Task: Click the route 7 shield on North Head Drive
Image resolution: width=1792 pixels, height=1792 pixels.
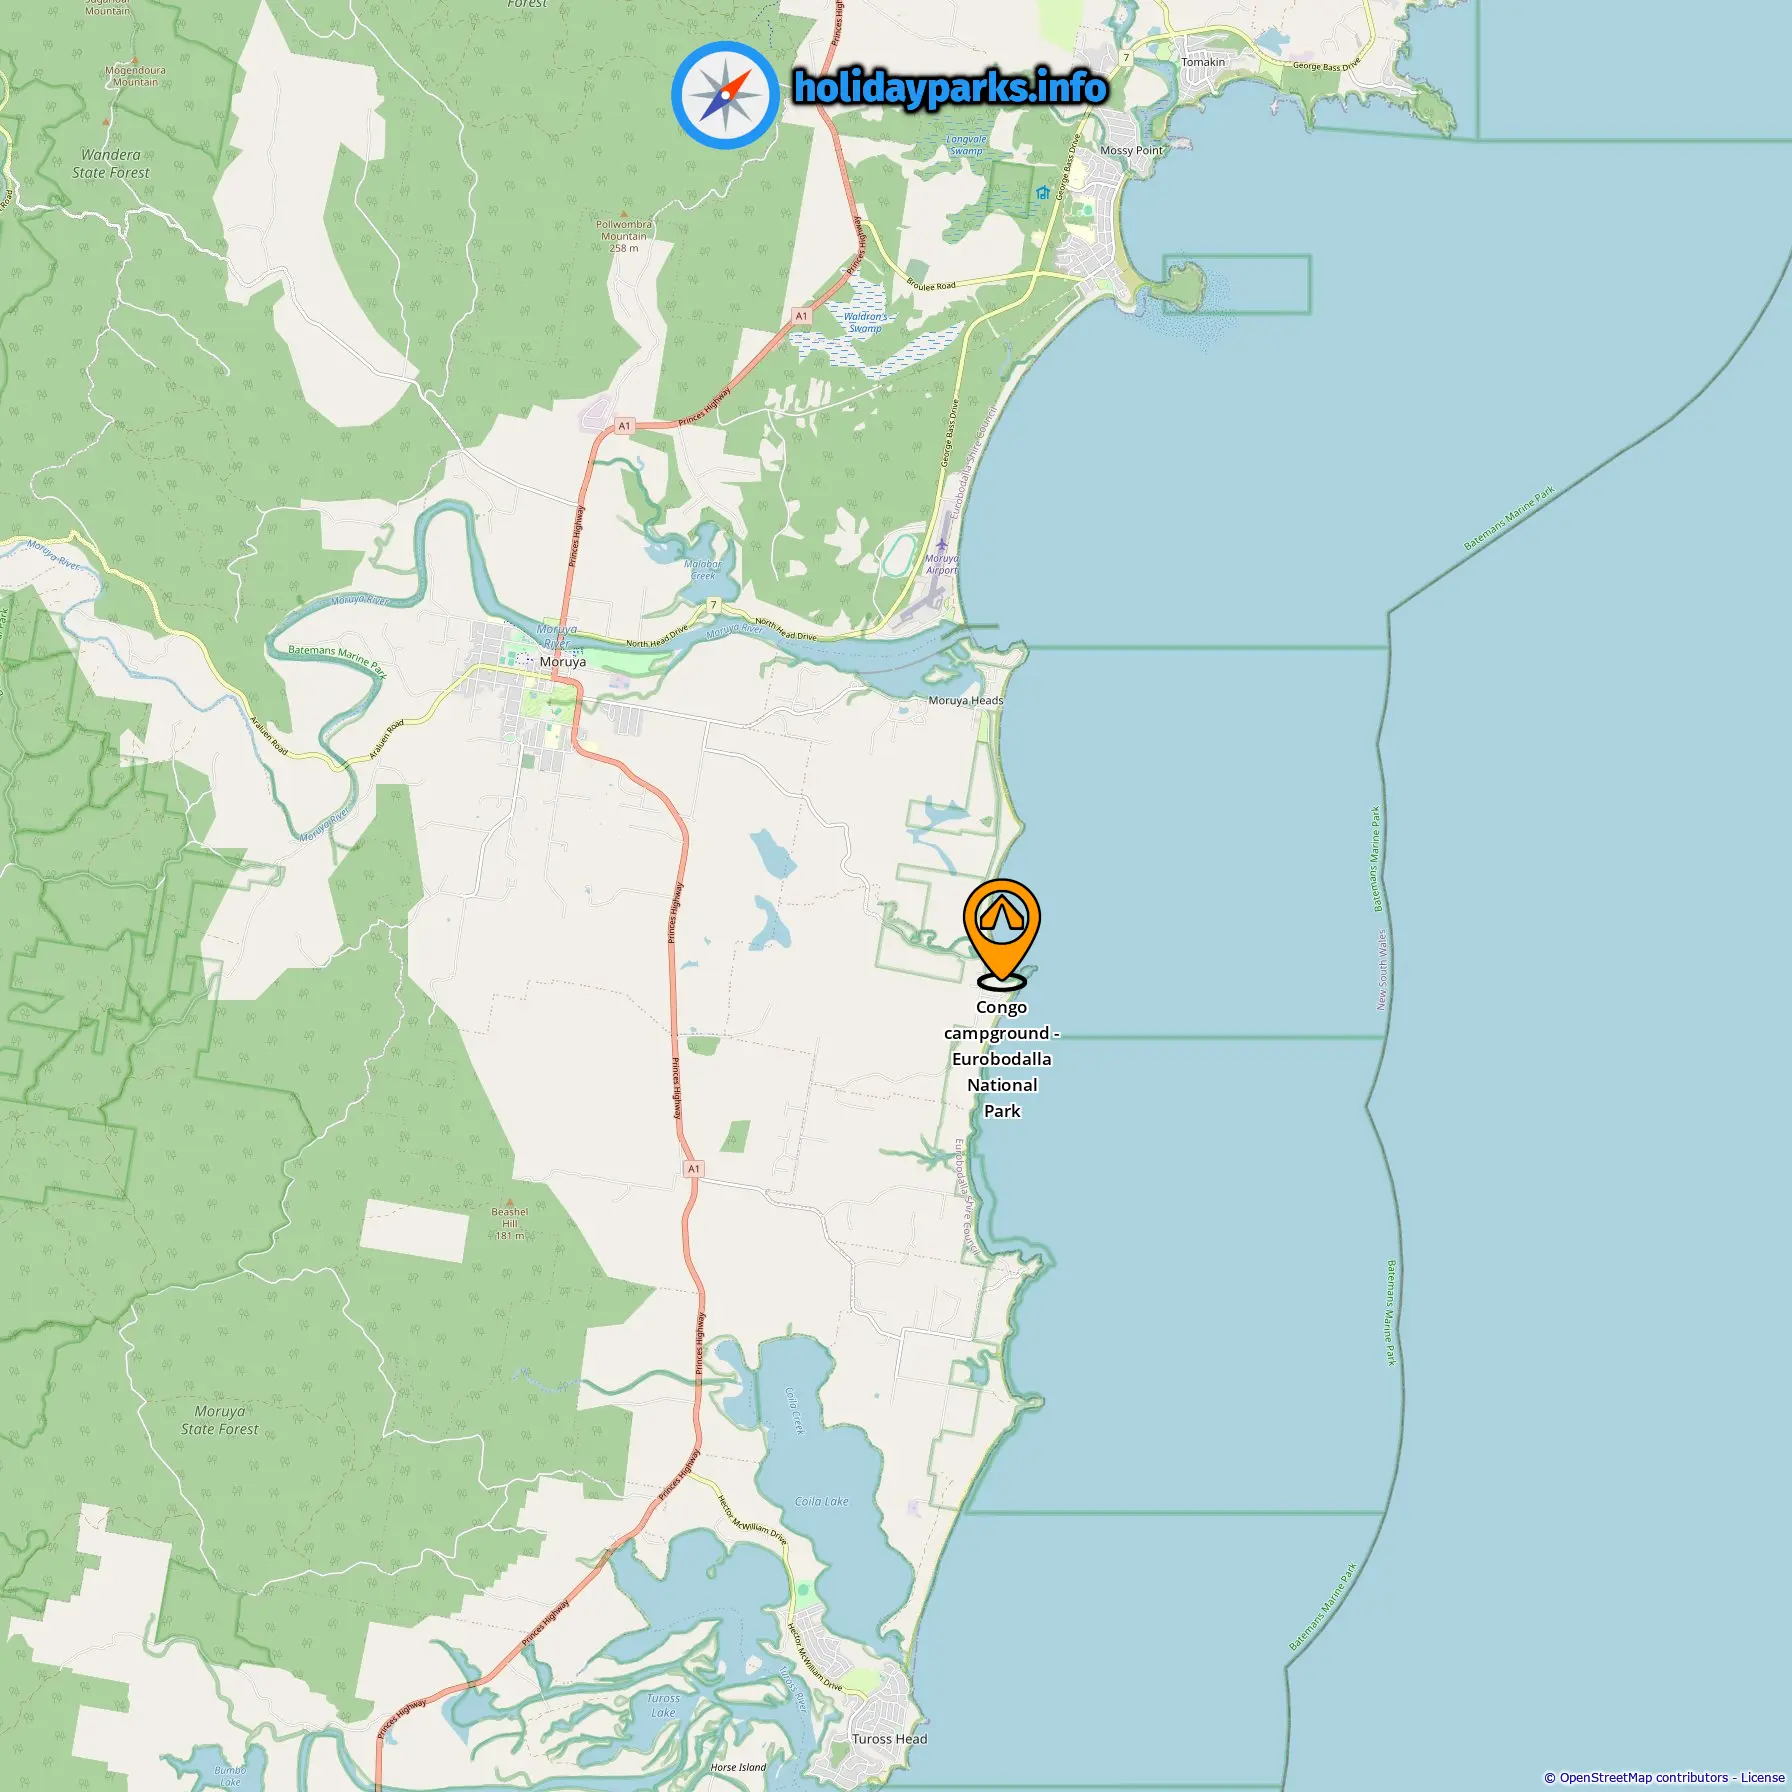Action: tap(713, 605)
